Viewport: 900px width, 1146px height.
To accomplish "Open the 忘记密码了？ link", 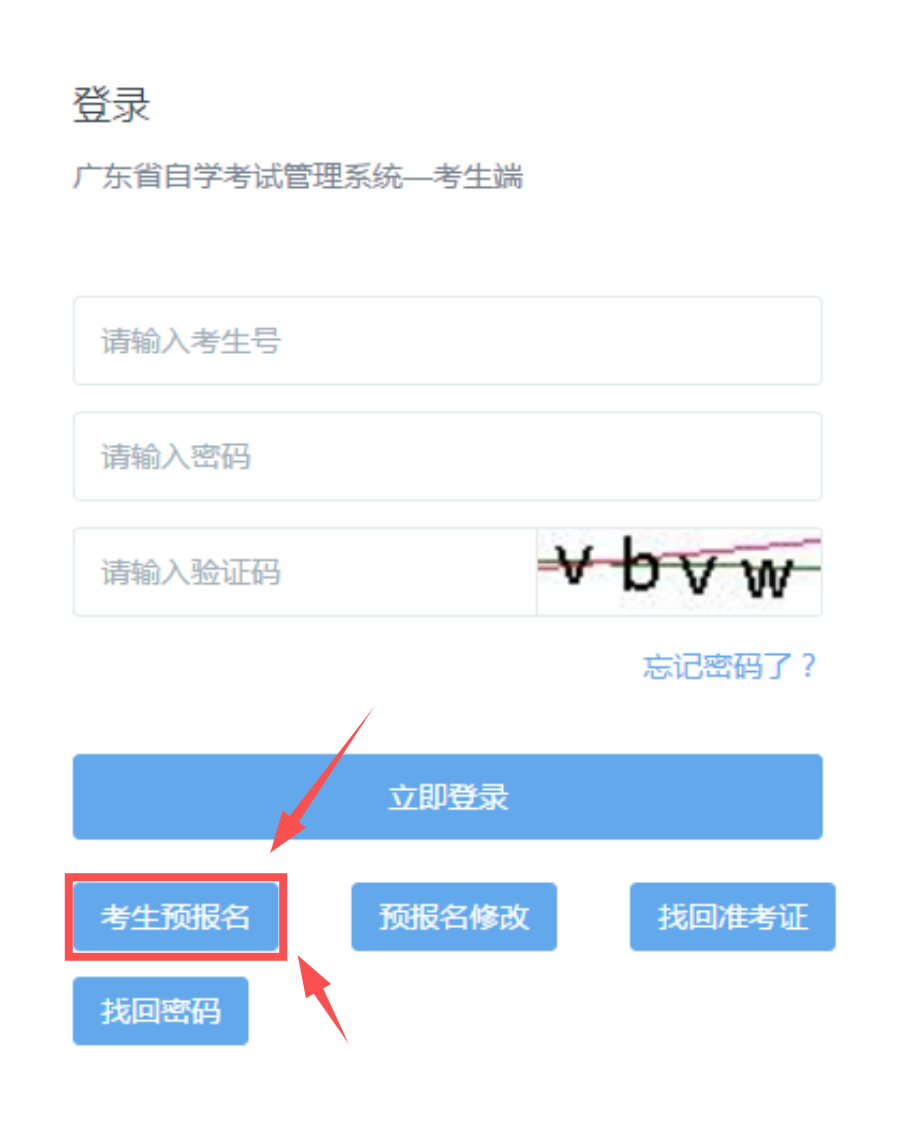I will (x=729, y=666).
